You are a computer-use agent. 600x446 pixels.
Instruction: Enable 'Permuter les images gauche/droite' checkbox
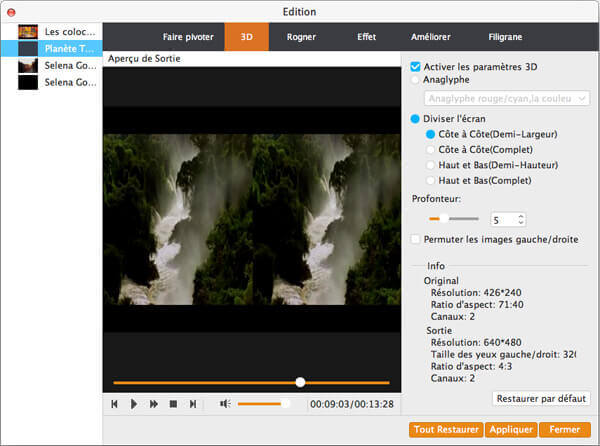coord(416,239)
